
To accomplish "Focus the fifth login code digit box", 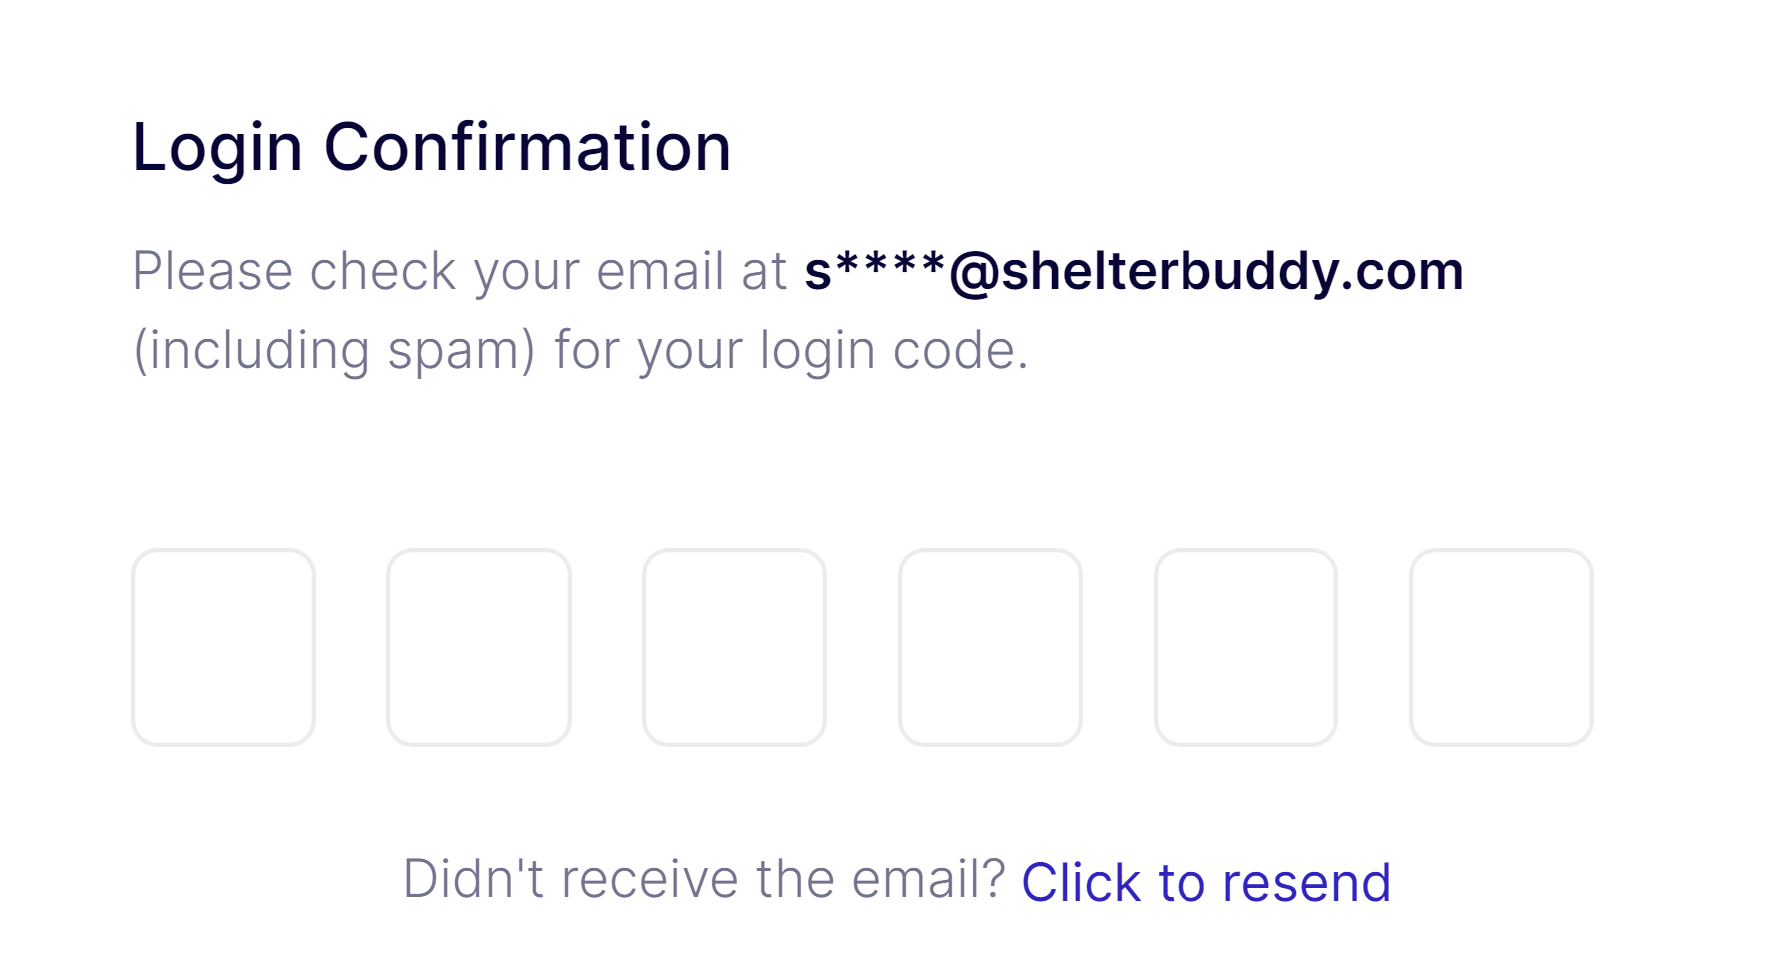I will click(1245, 647).
